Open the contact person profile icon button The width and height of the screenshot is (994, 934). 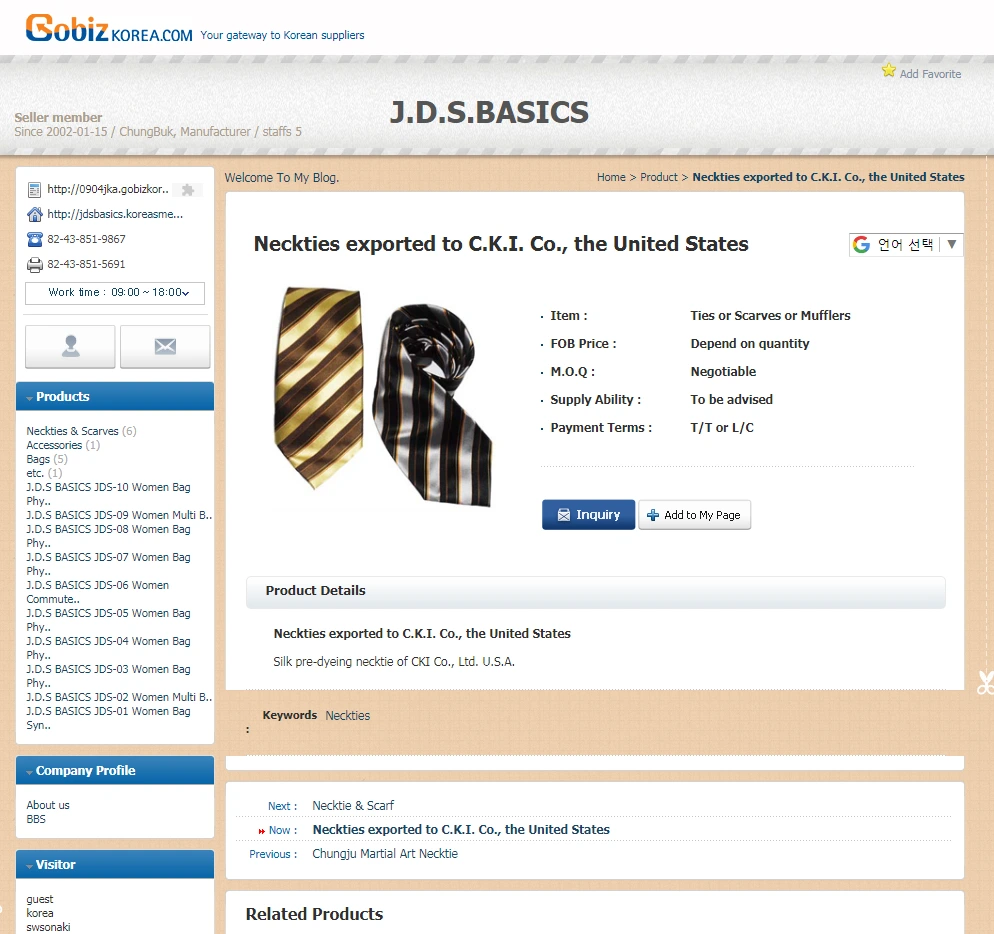point(70,346)
